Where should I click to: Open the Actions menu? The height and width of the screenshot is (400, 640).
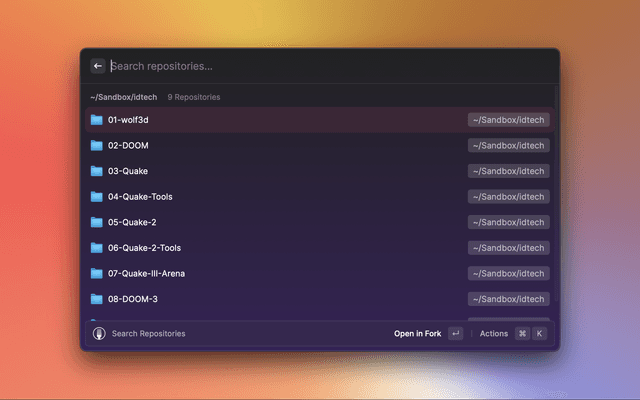494,333
